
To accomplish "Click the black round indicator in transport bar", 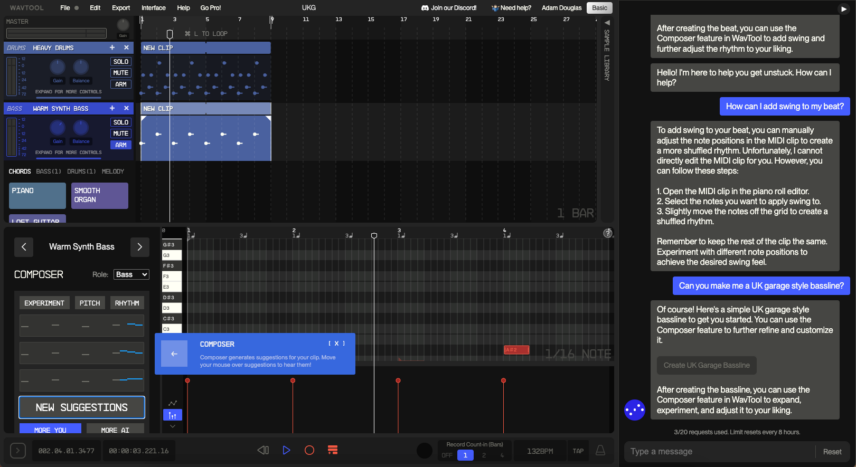I will coord(424,451).
